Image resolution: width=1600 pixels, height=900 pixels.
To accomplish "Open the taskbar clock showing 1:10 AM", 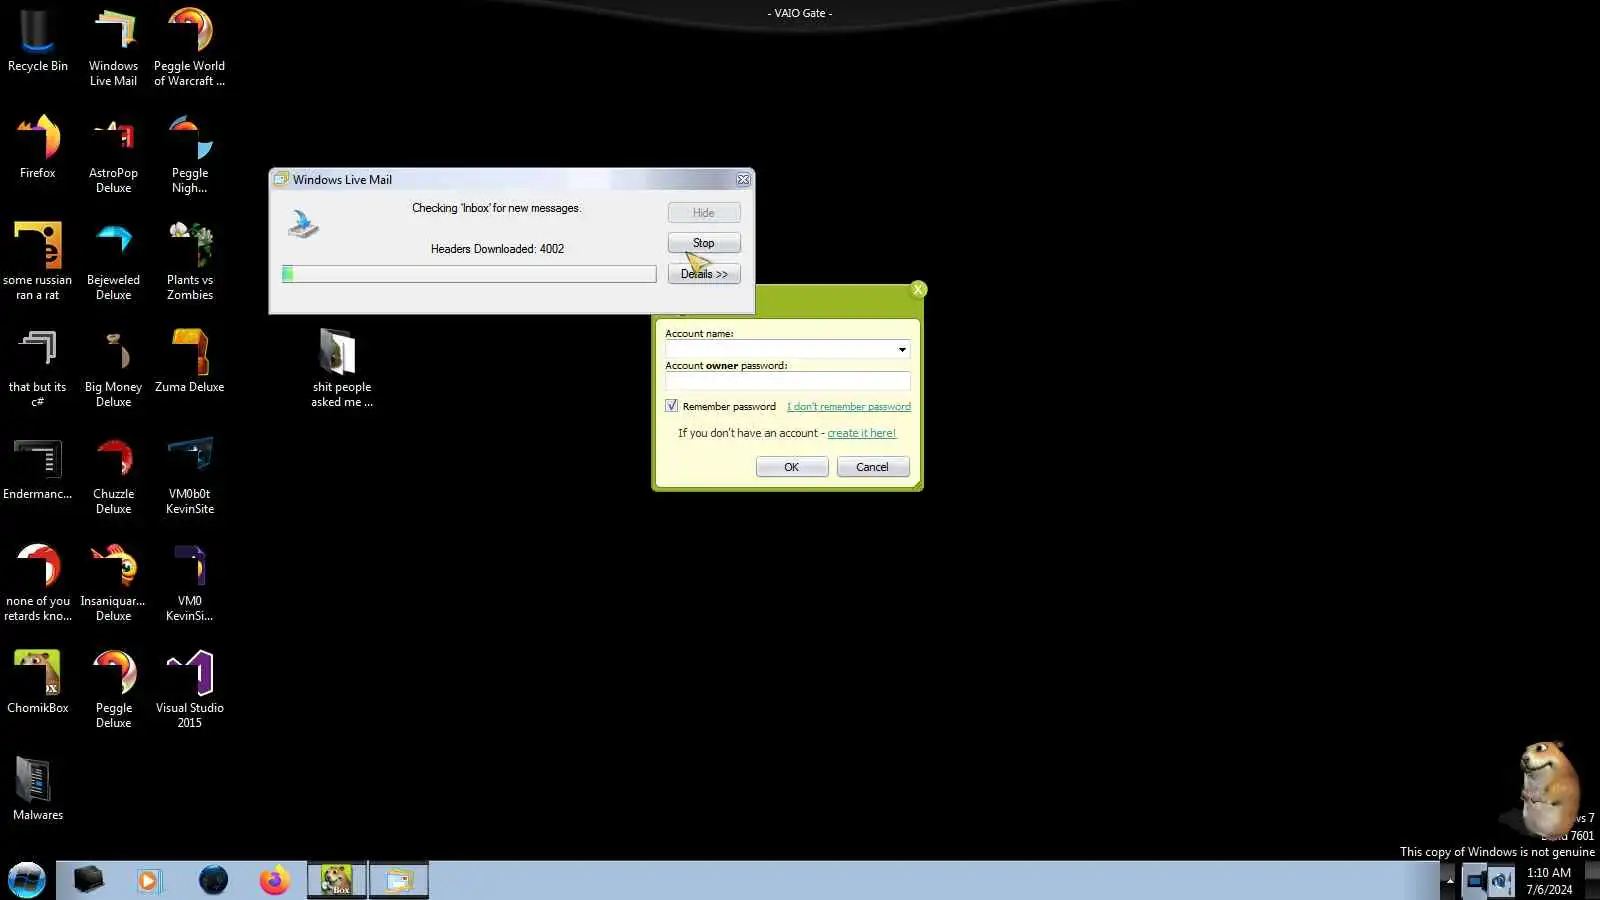I will coord(1549,881).
